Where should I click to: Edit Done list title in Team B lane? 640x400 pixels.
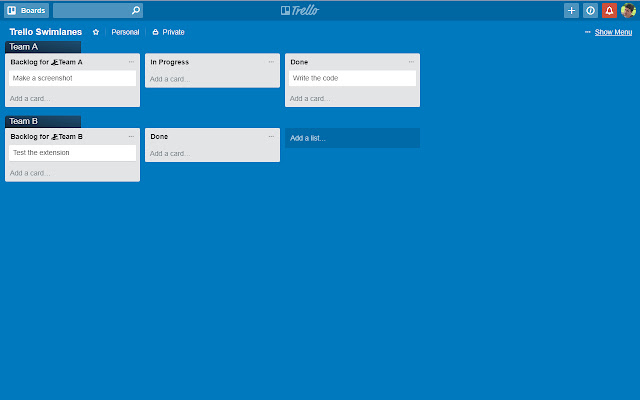click(x=159, y=136)
